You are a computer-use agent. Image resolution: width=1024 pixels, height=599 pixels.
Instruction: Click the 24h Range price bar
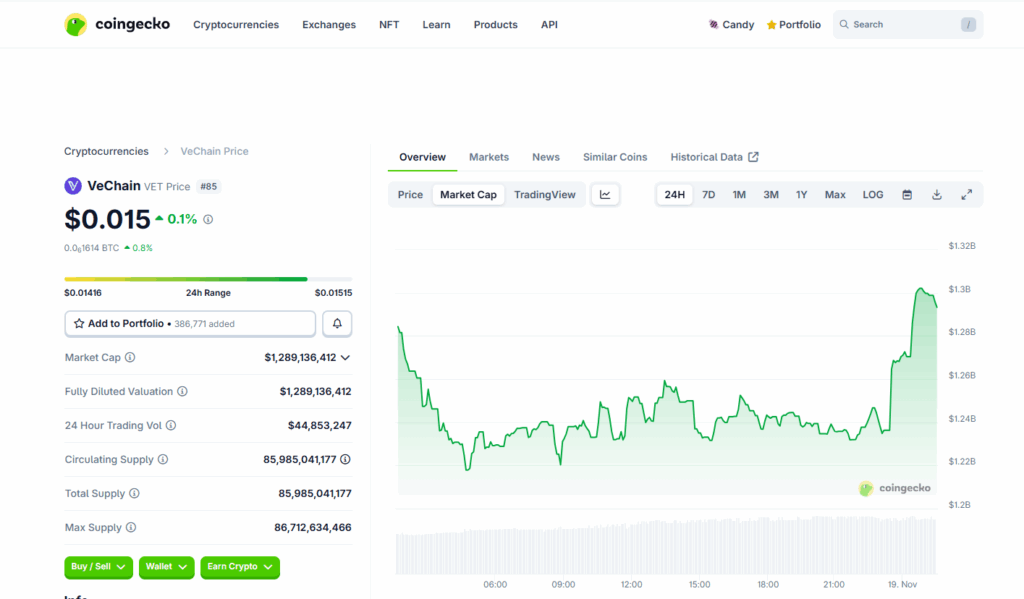click(x=208, y=279)
